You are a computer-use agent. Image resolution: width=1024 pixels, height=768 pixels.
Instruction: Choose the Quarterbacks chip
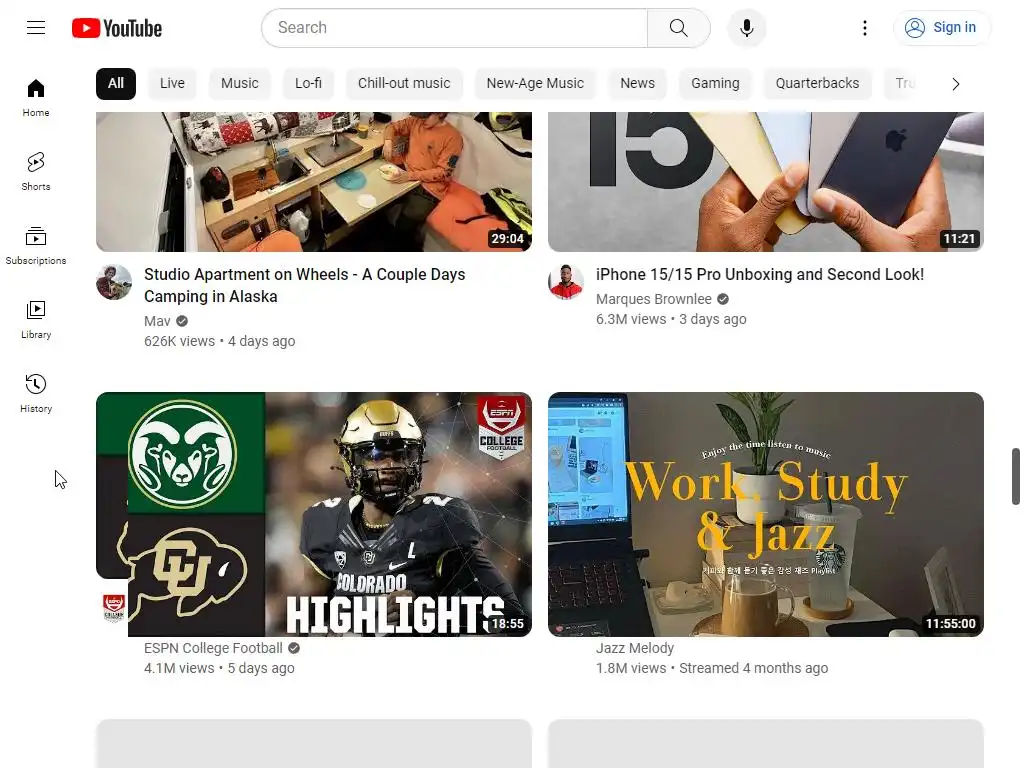pos(817,84)
